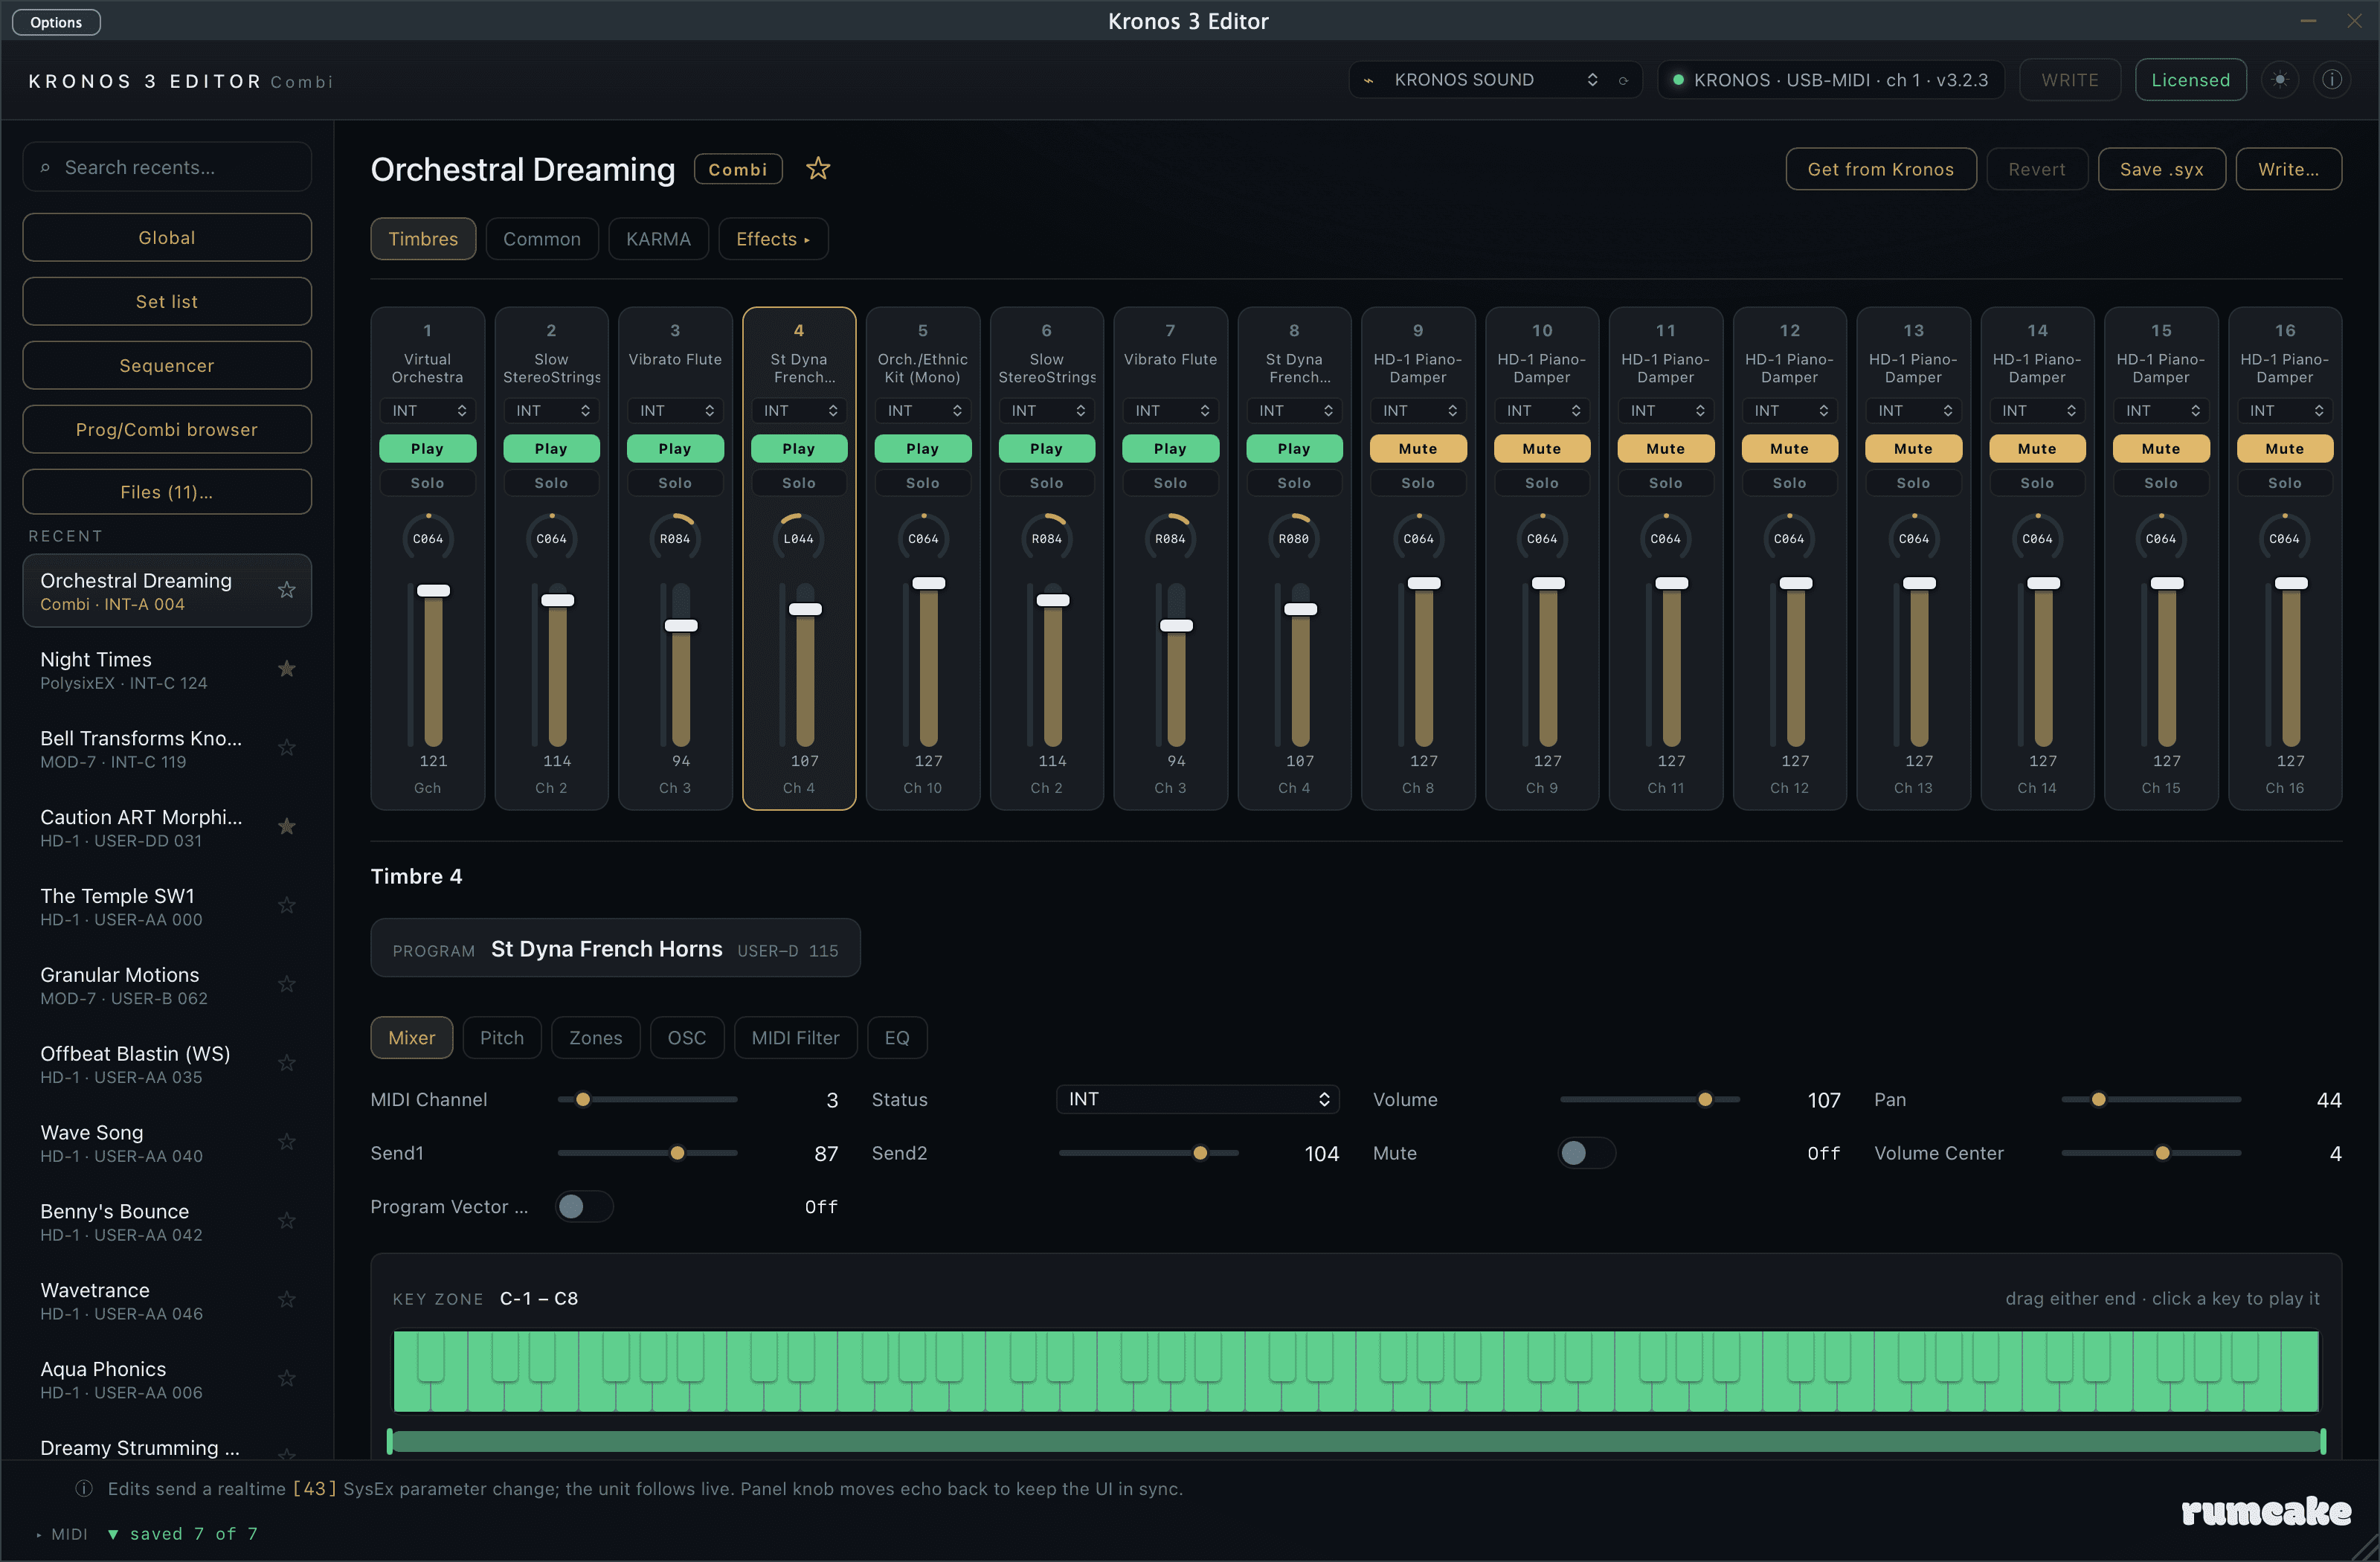Open timbre 1 INT status dropdown
The image size is (2380, 1562).
[x=428, y=411]
